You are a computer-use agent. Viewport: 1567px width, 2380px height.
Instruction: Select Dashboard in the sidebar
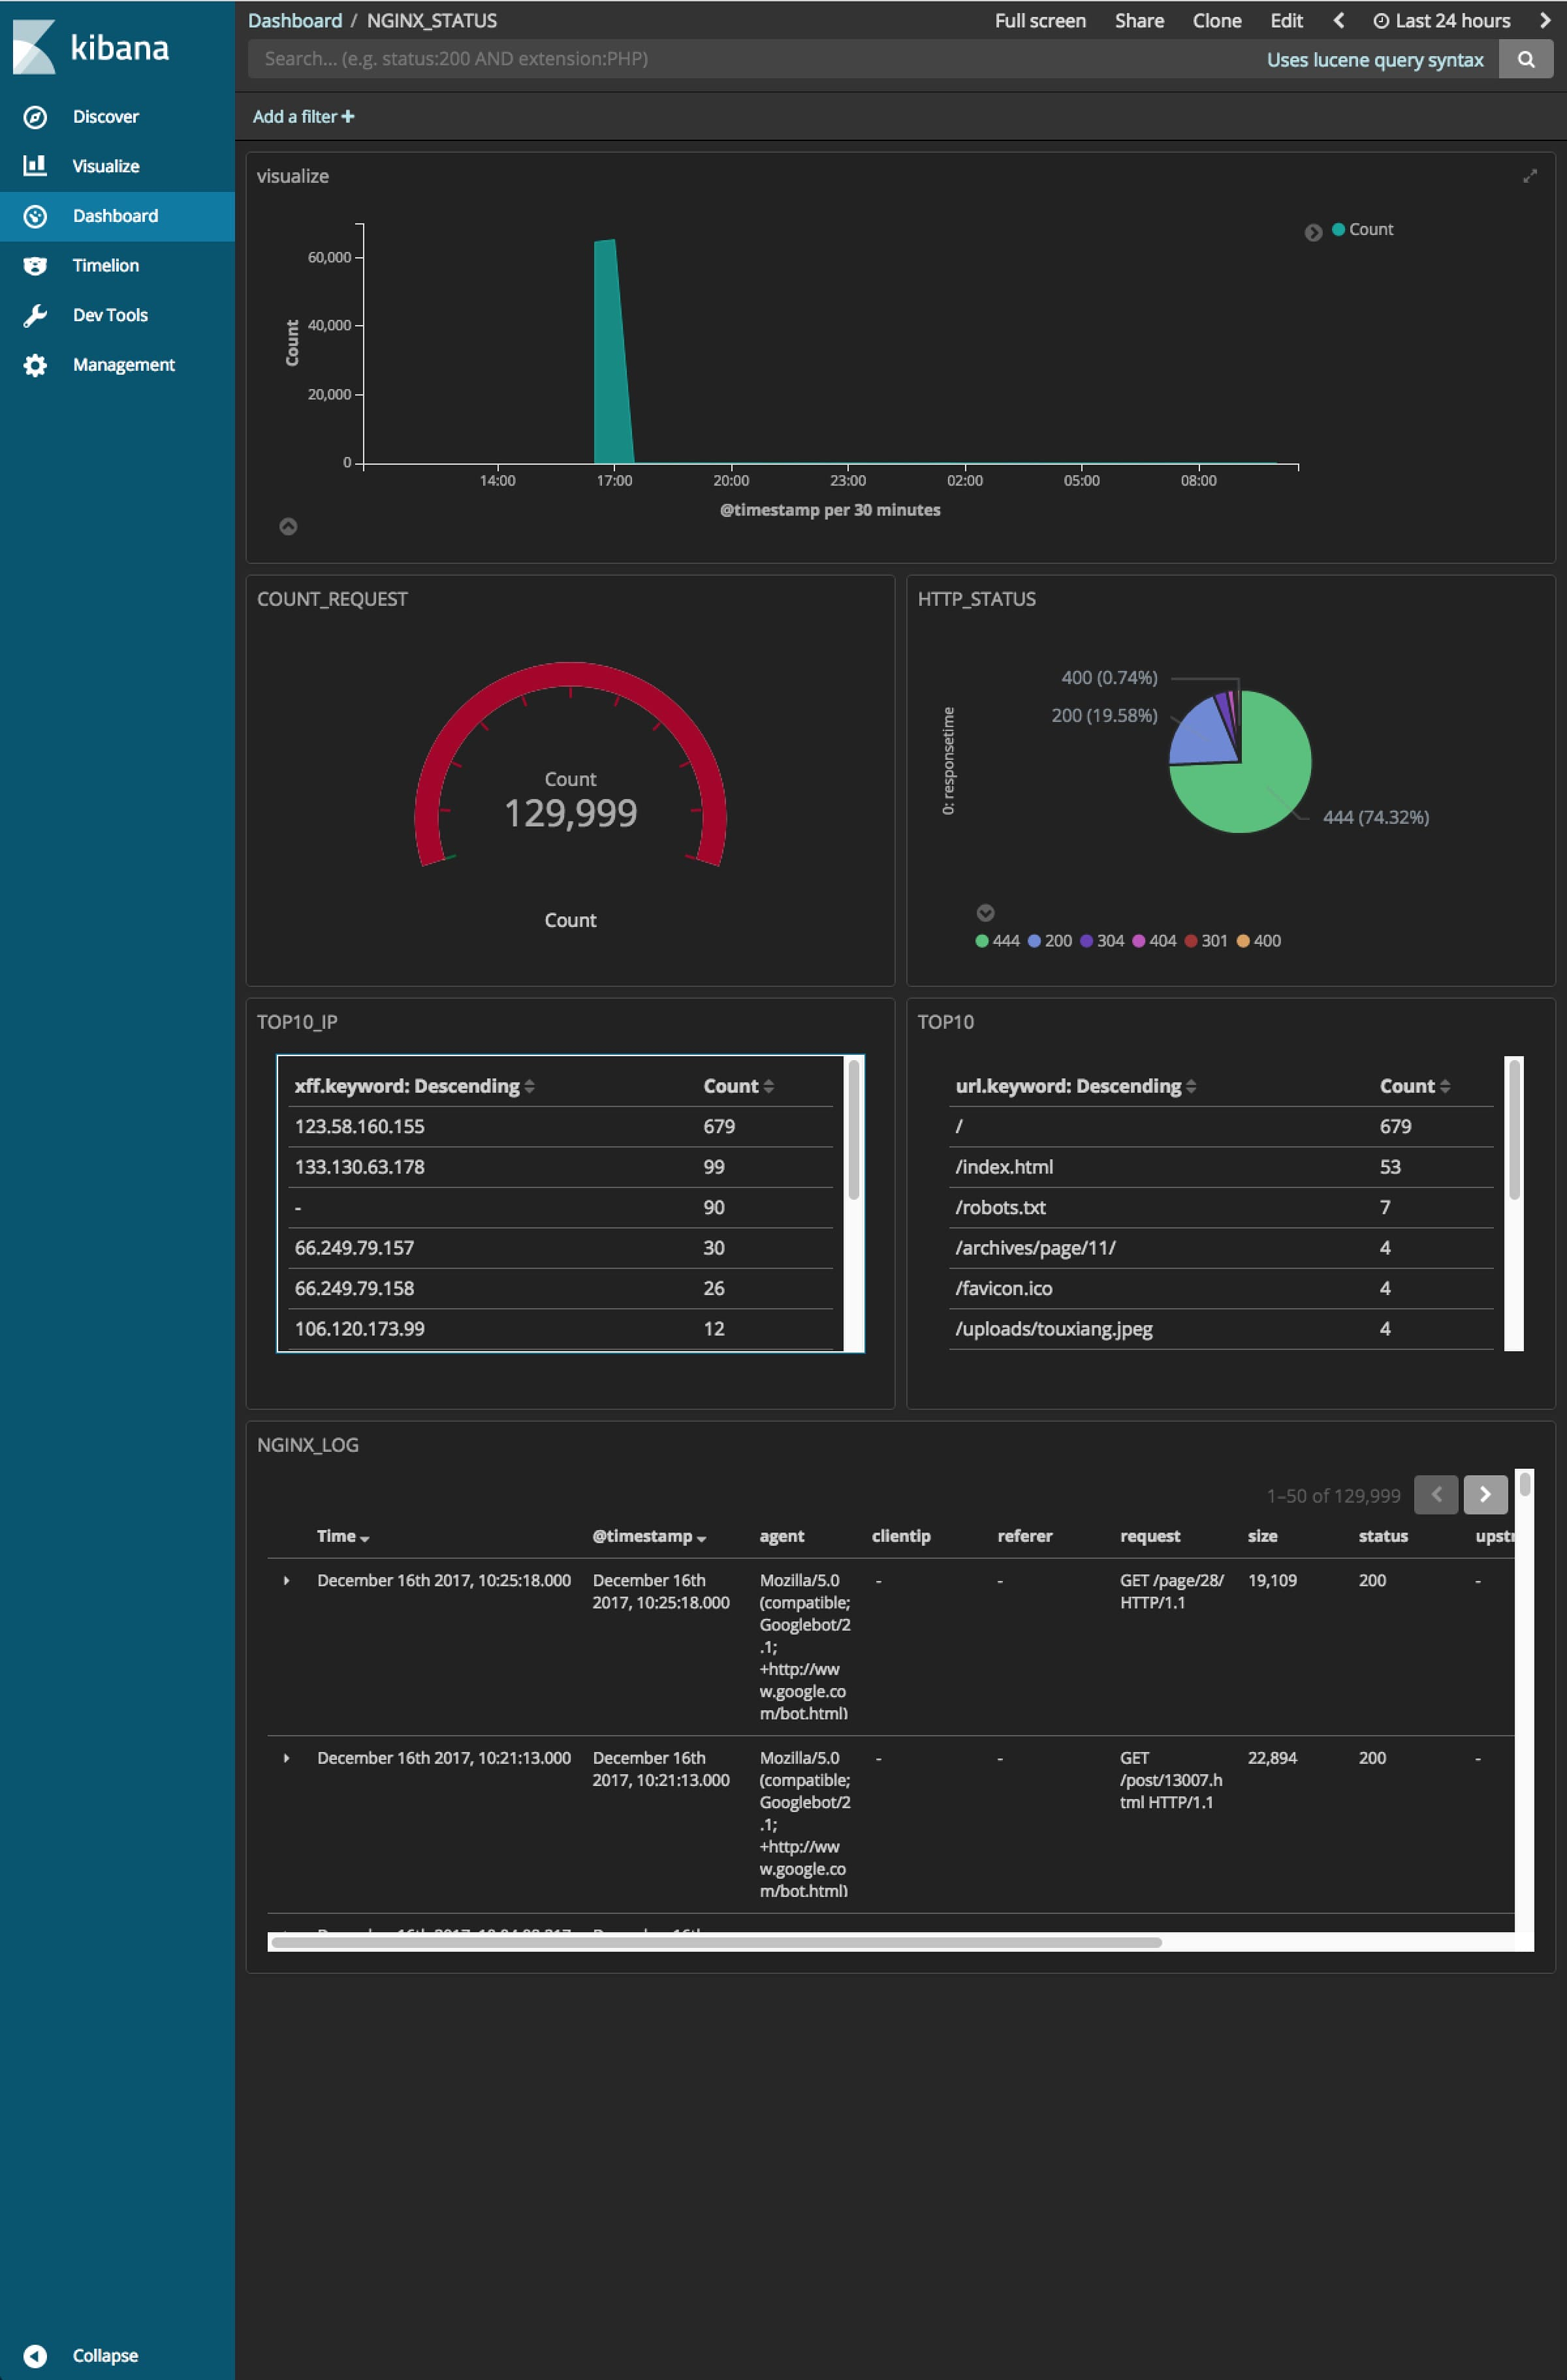pos(115,216)
